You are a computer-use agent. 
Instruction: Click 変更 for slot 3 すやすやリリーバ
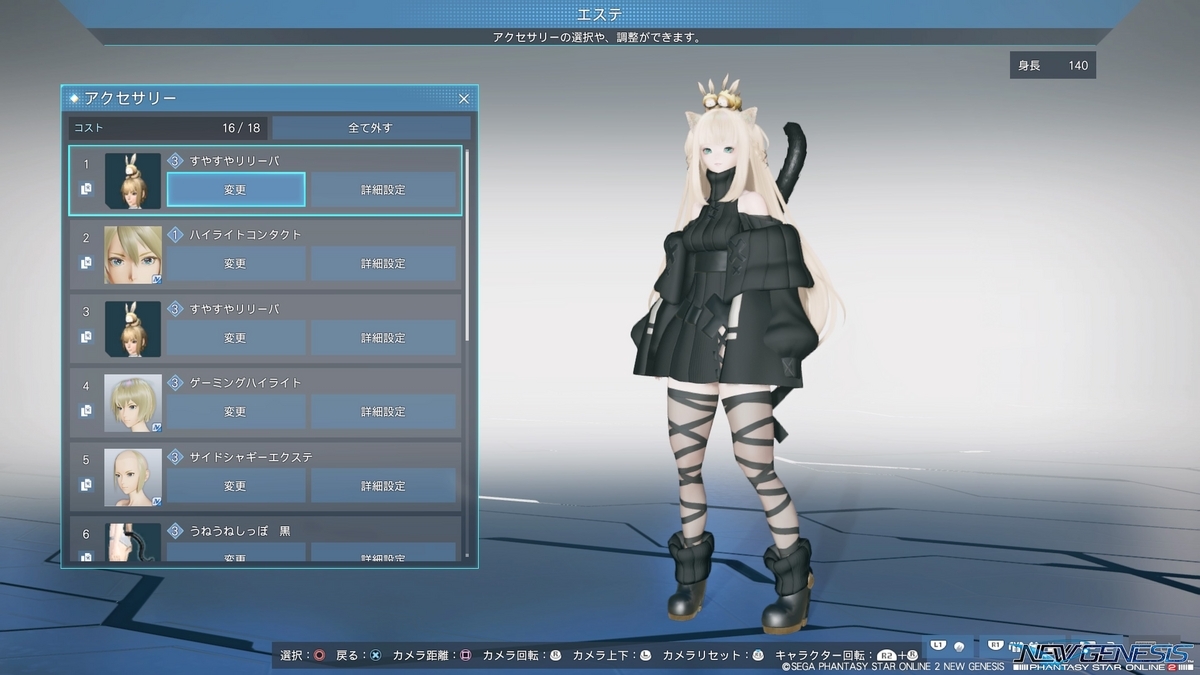click(x=235, y=338)
